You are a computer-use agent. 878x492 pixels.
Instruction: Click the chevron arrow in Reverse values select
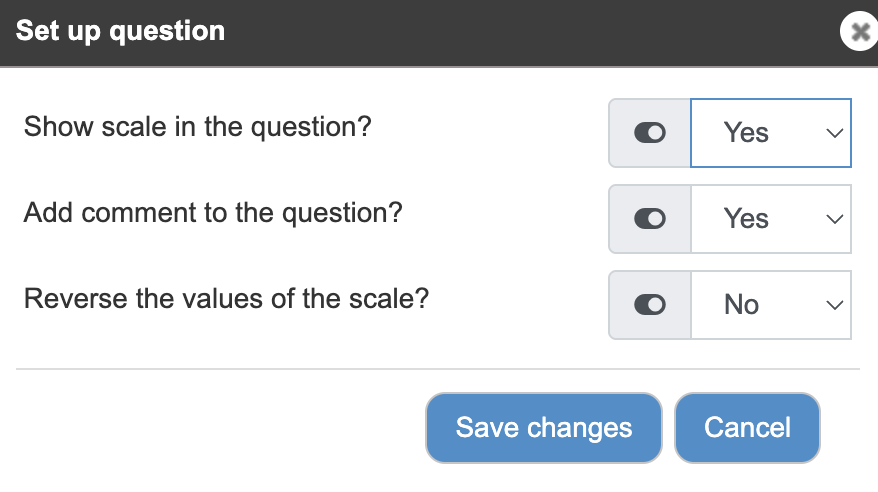pos(834,306)
